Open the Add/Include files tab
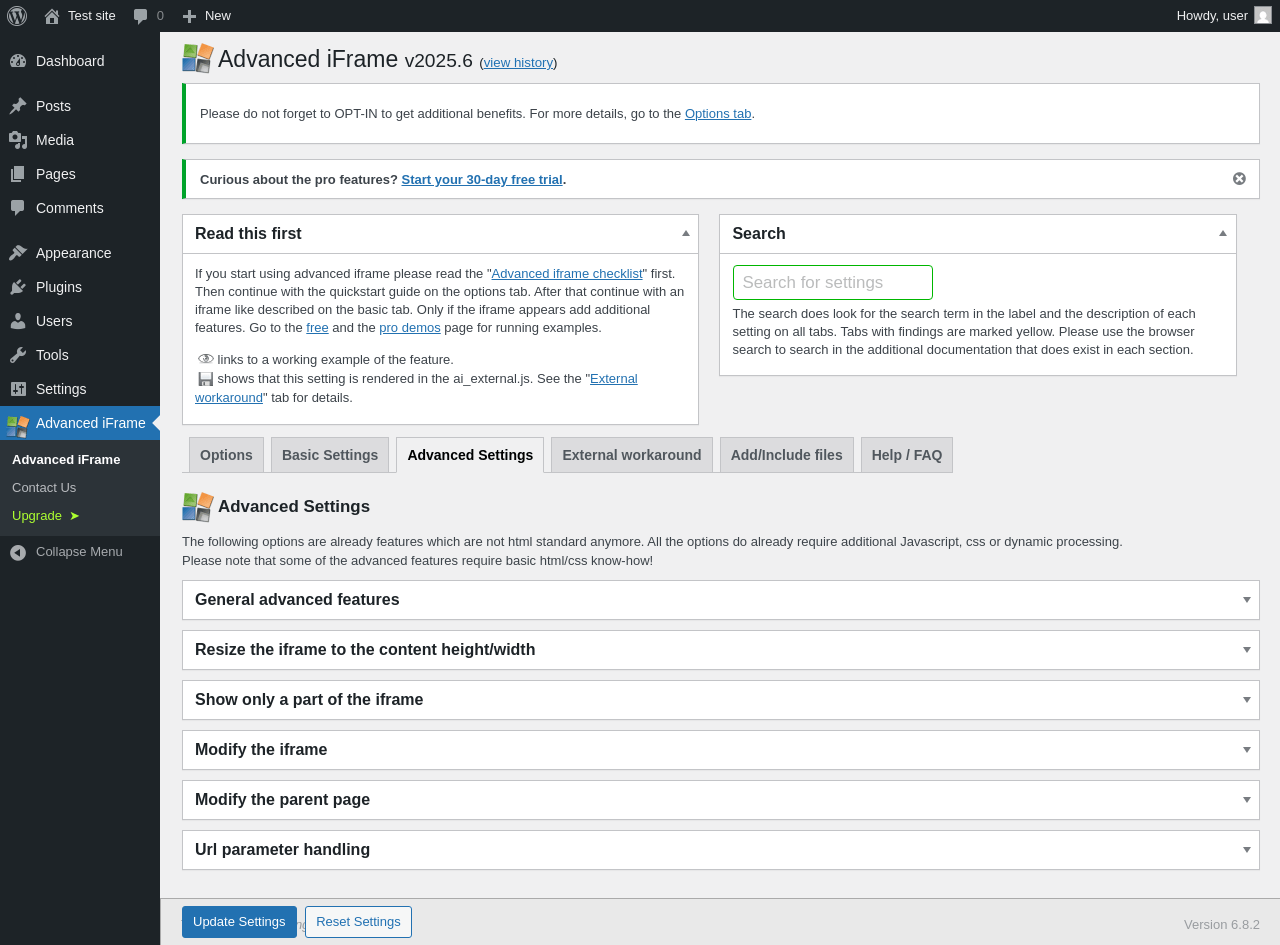The image size is (1280, 945). point(787,455)
